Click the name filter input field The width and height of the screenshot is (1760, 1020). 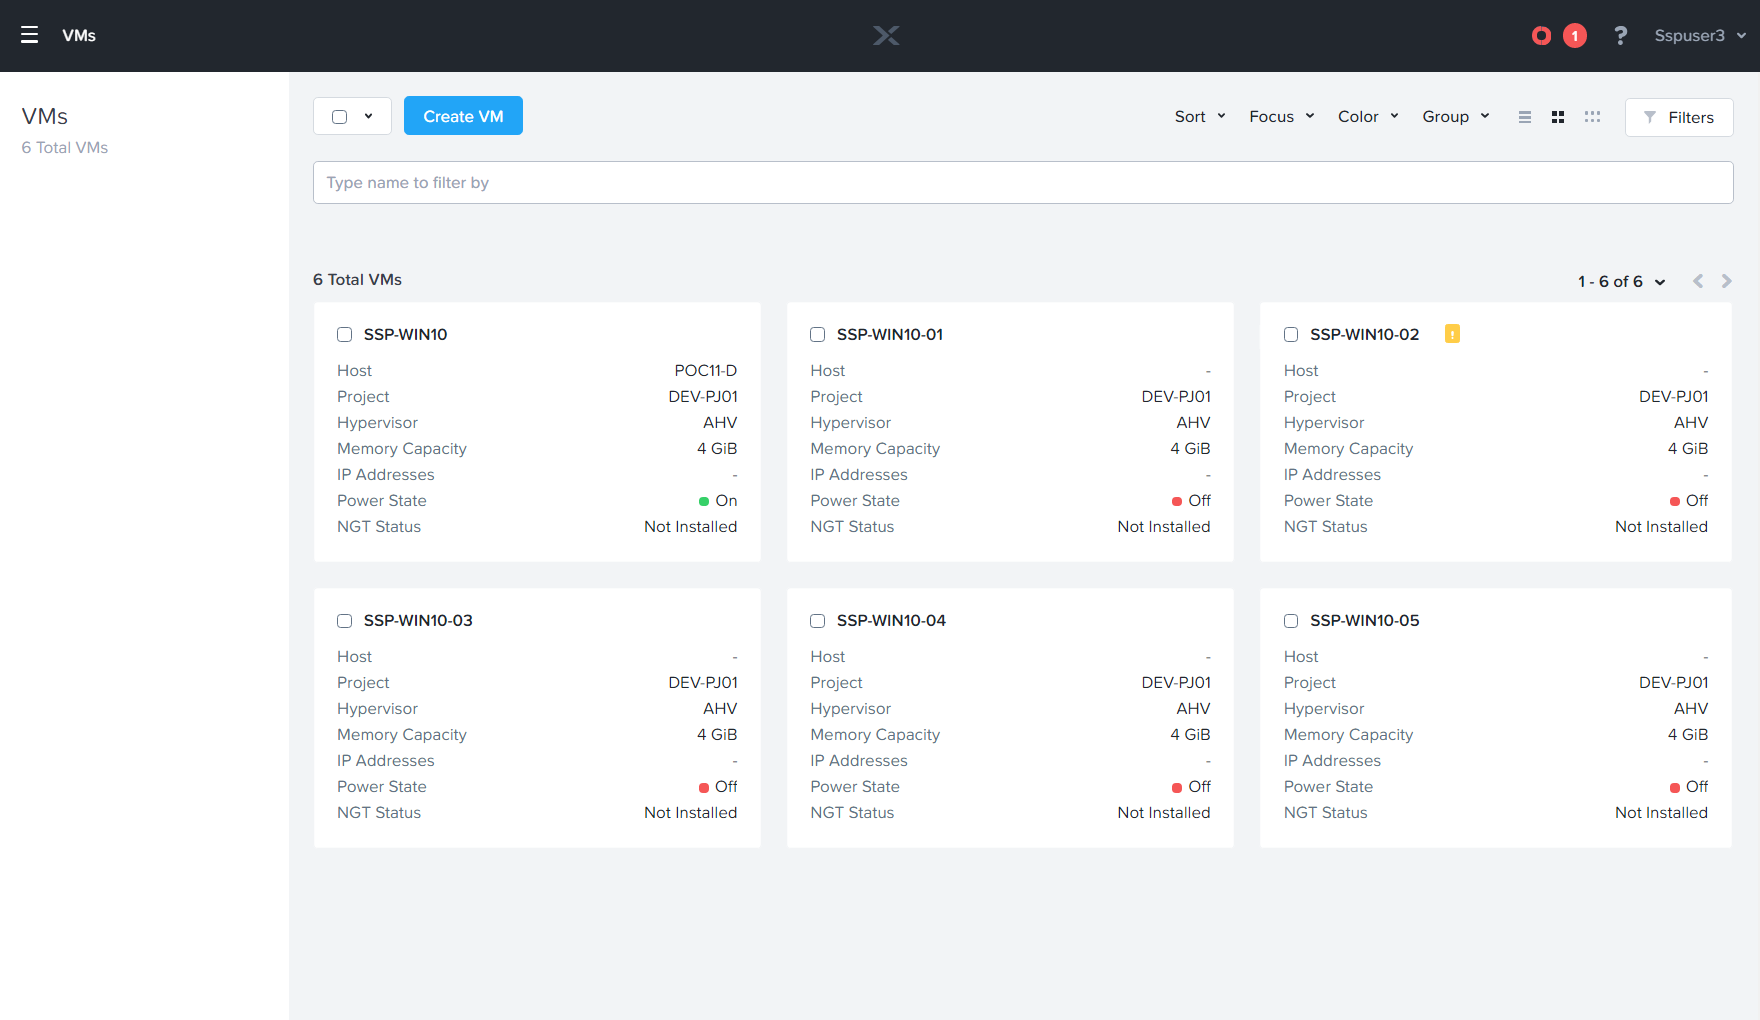pyautogui.click(x=1022, y=182)
